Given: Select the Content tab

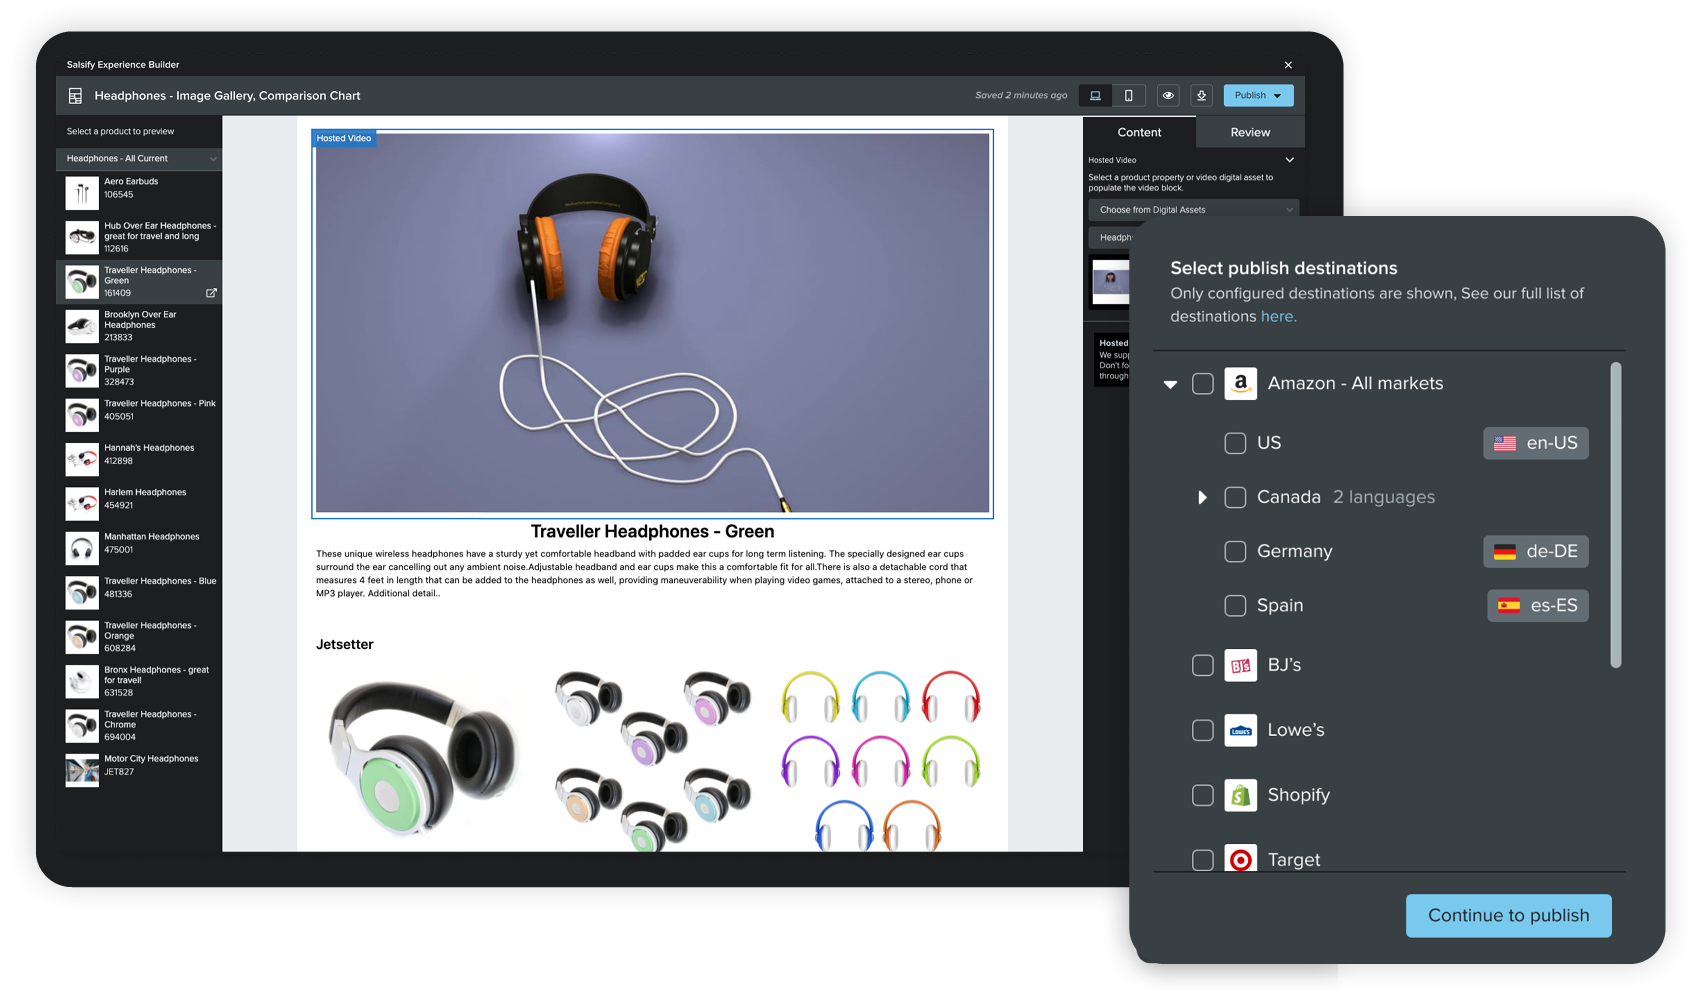Looking at the screenshot, I should click(x=1139, y=132).
